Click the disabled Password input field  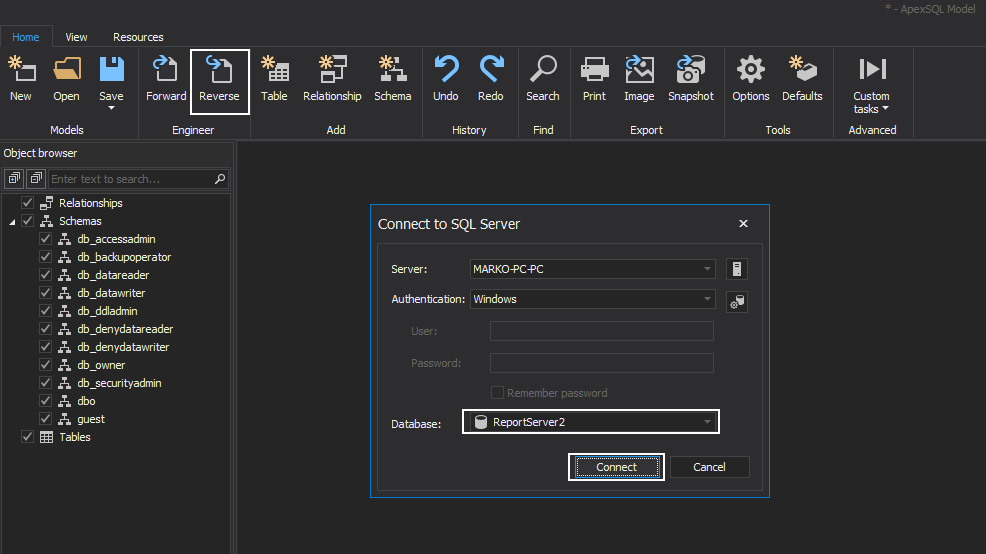(x=602, y=363)
